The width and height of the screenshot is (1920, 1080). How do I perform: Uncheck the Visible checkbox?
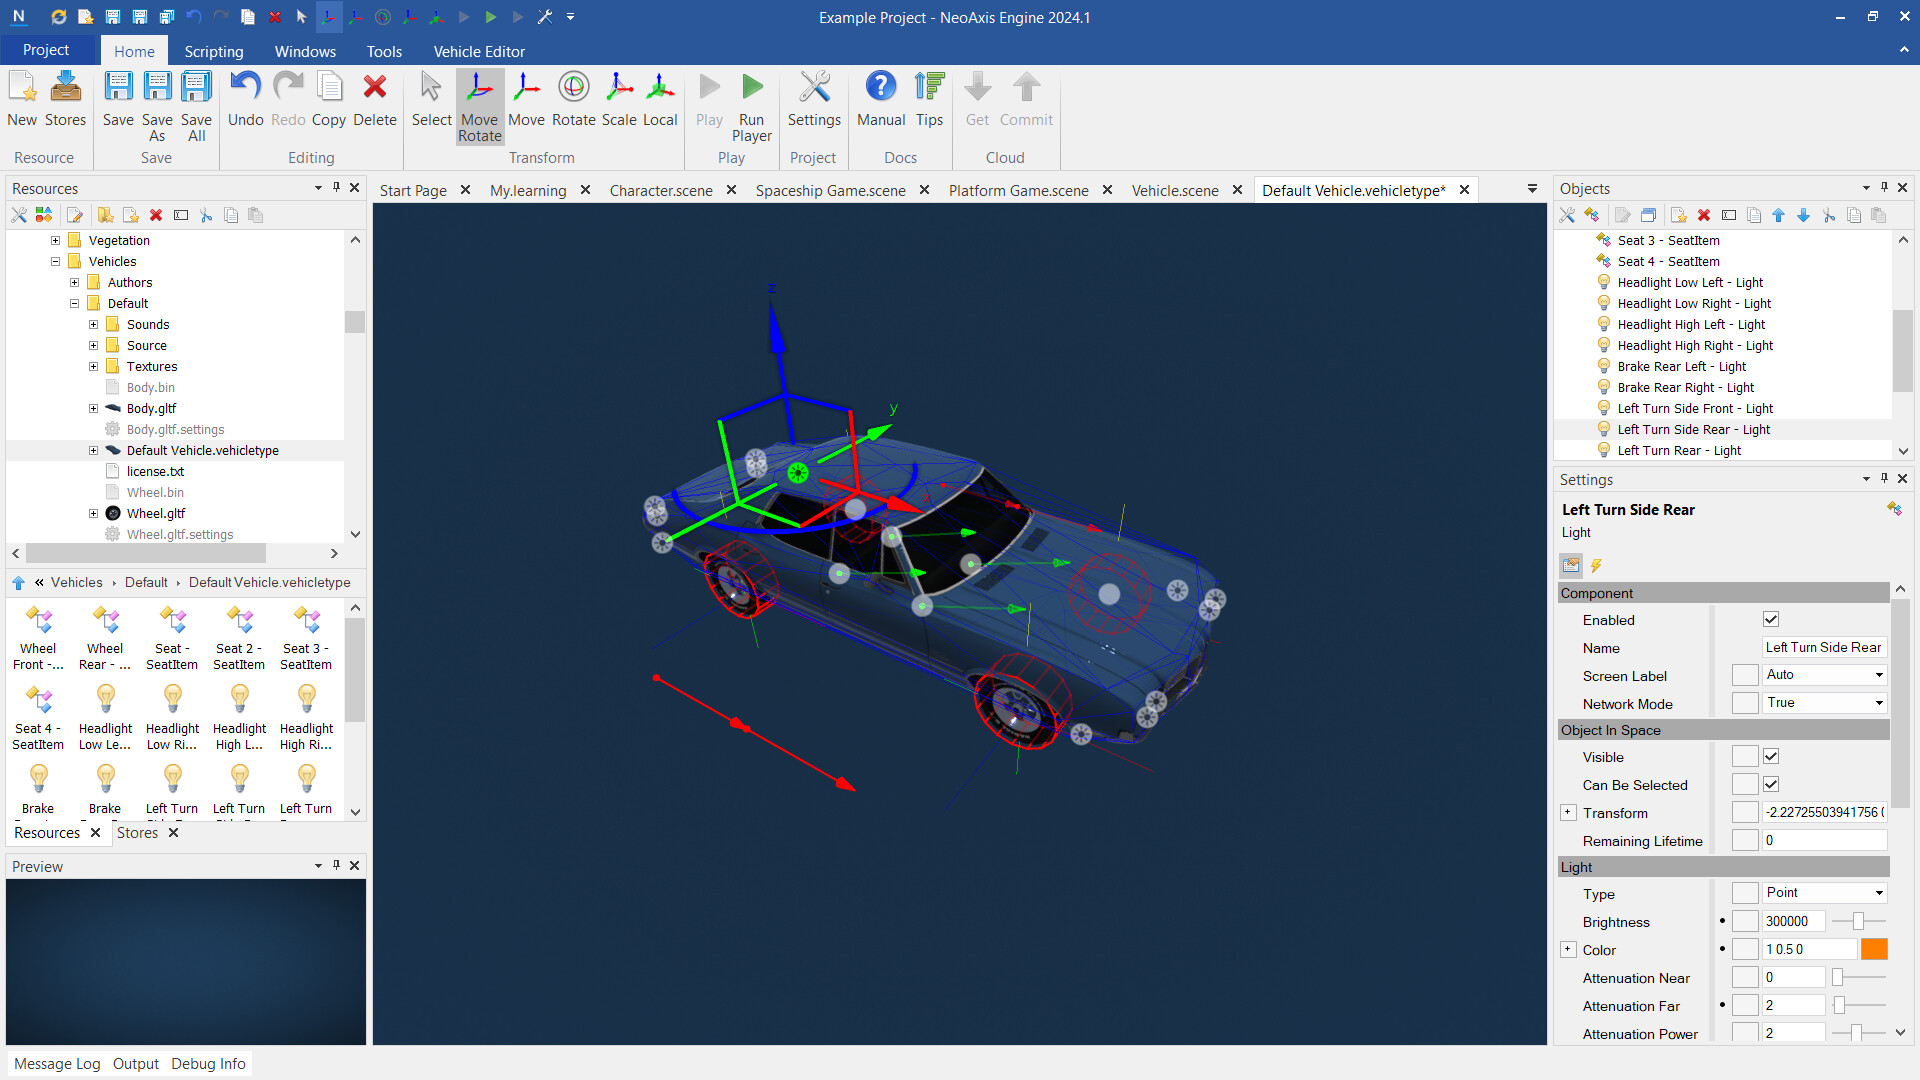point(1771,757)
